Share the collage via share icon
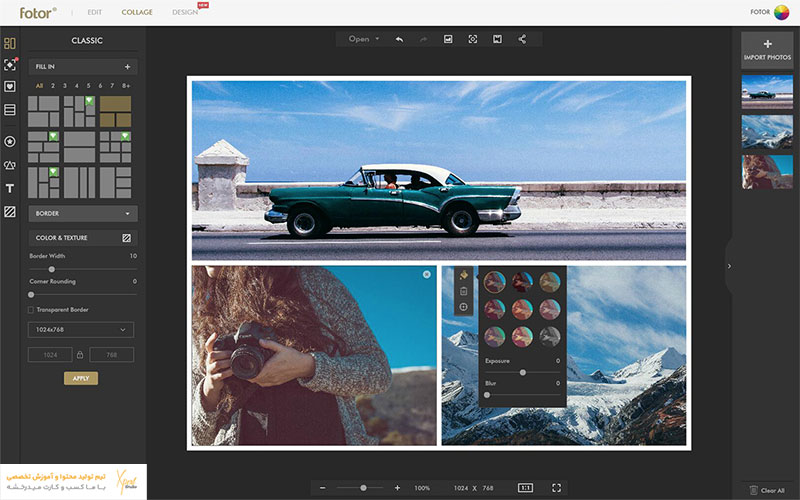800x500 pixels. (x=522, y=39)
